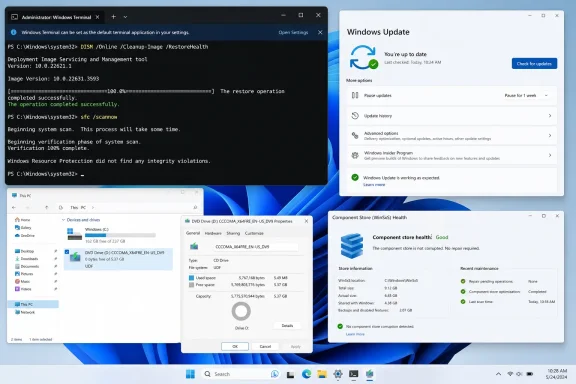Switch to Hardware tab in DVD Properties
The height and width of the screenshot is (384, 576).
click(x=213, y=233)
